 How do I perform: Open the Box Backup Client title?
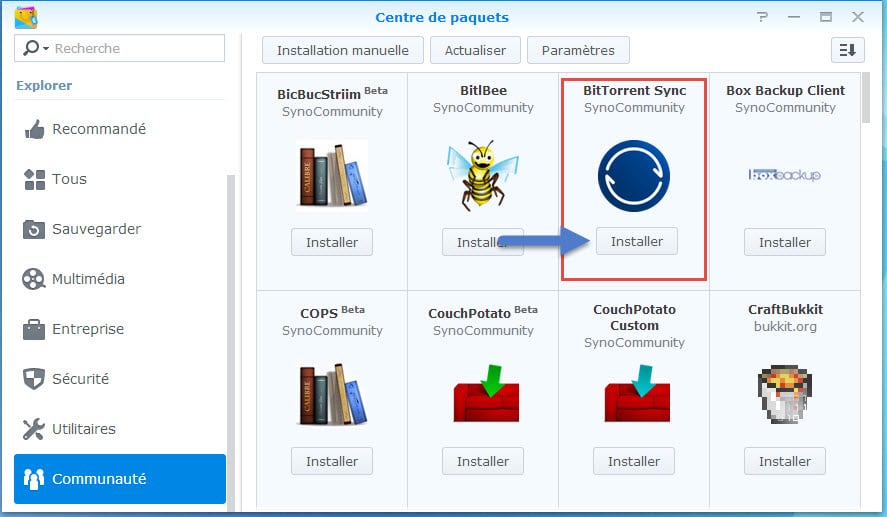click(785, 91)
